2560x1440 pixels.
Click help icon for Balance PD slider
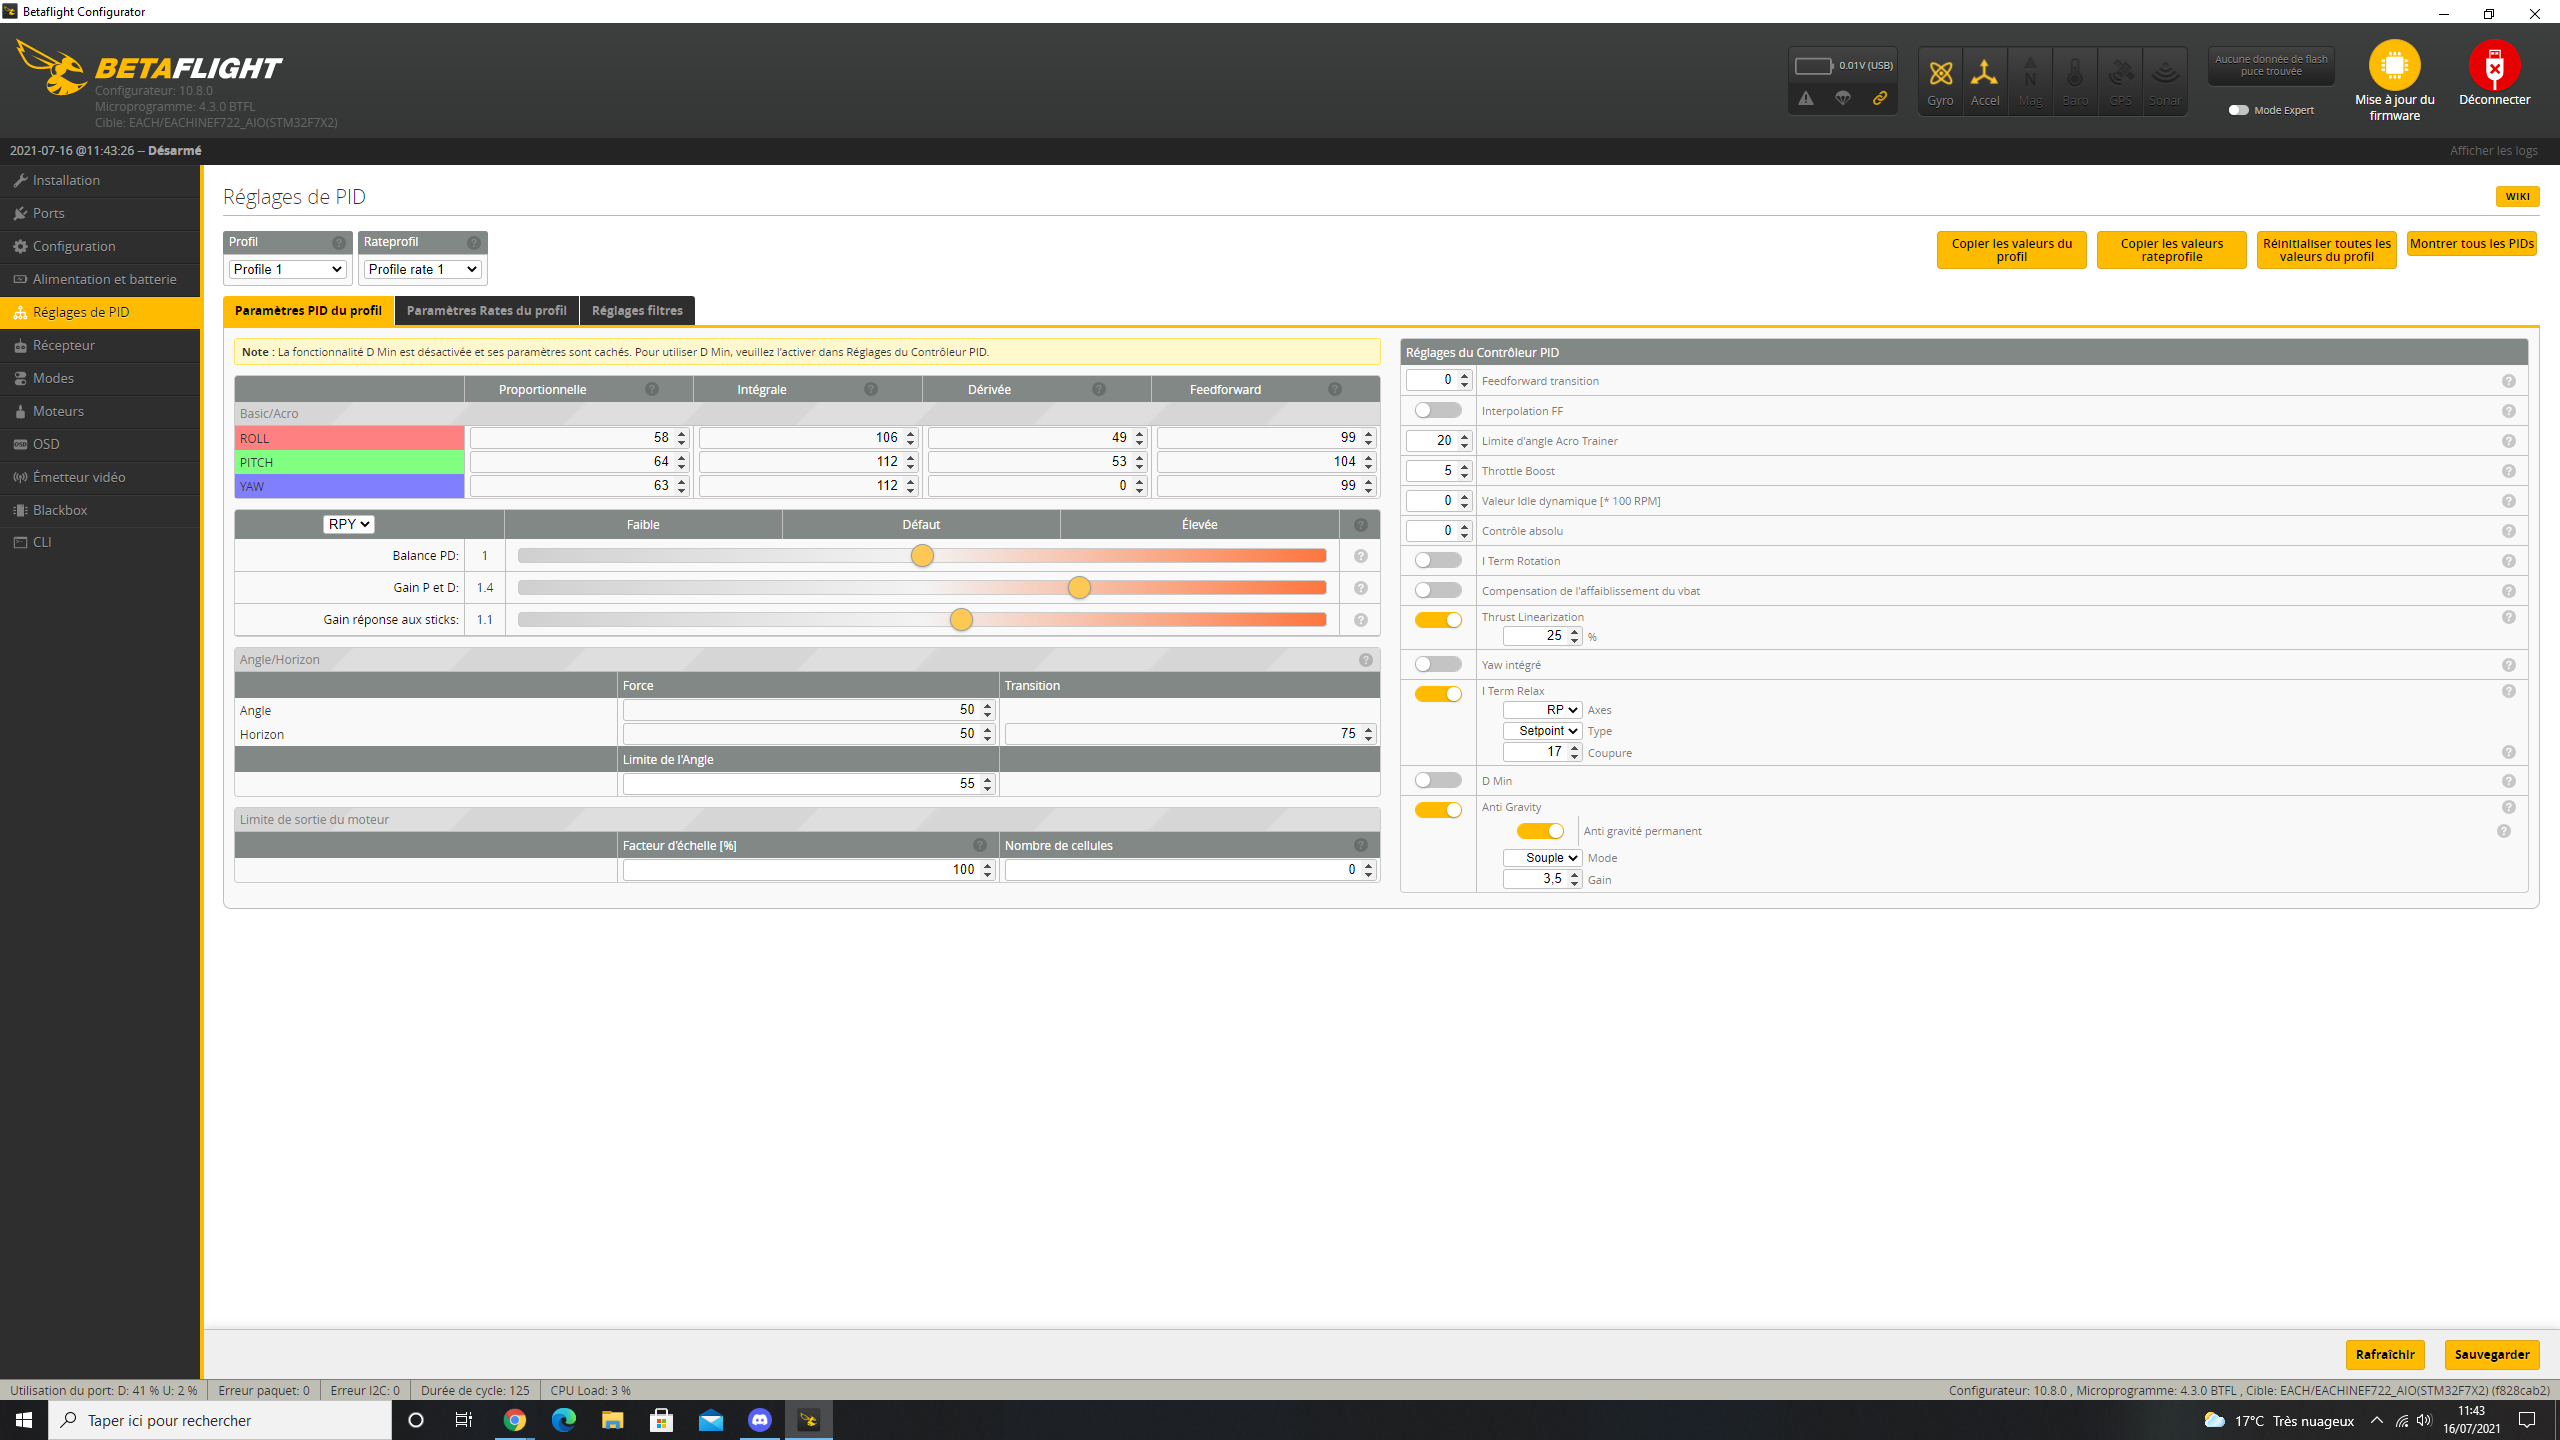tap(1360, 556)
